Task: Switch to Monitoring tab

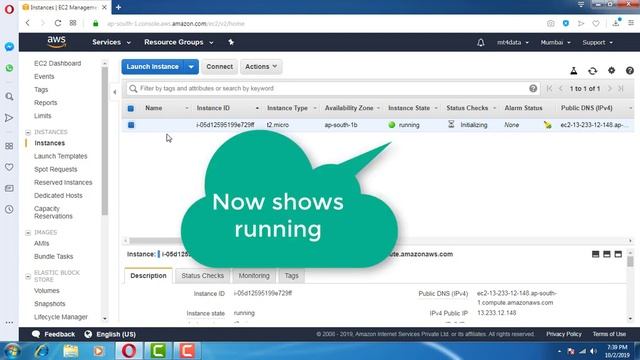Action: click(254, 276)
